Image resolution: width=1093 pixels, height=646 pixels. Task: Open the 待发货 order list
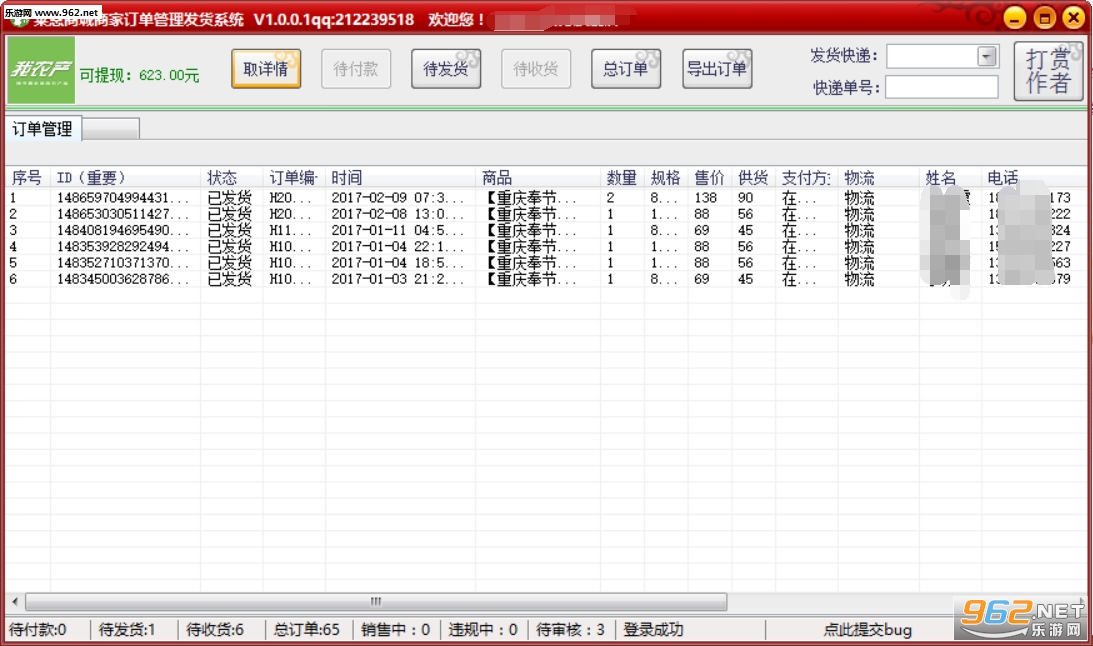pyautogui.click(x=446, y=69)
